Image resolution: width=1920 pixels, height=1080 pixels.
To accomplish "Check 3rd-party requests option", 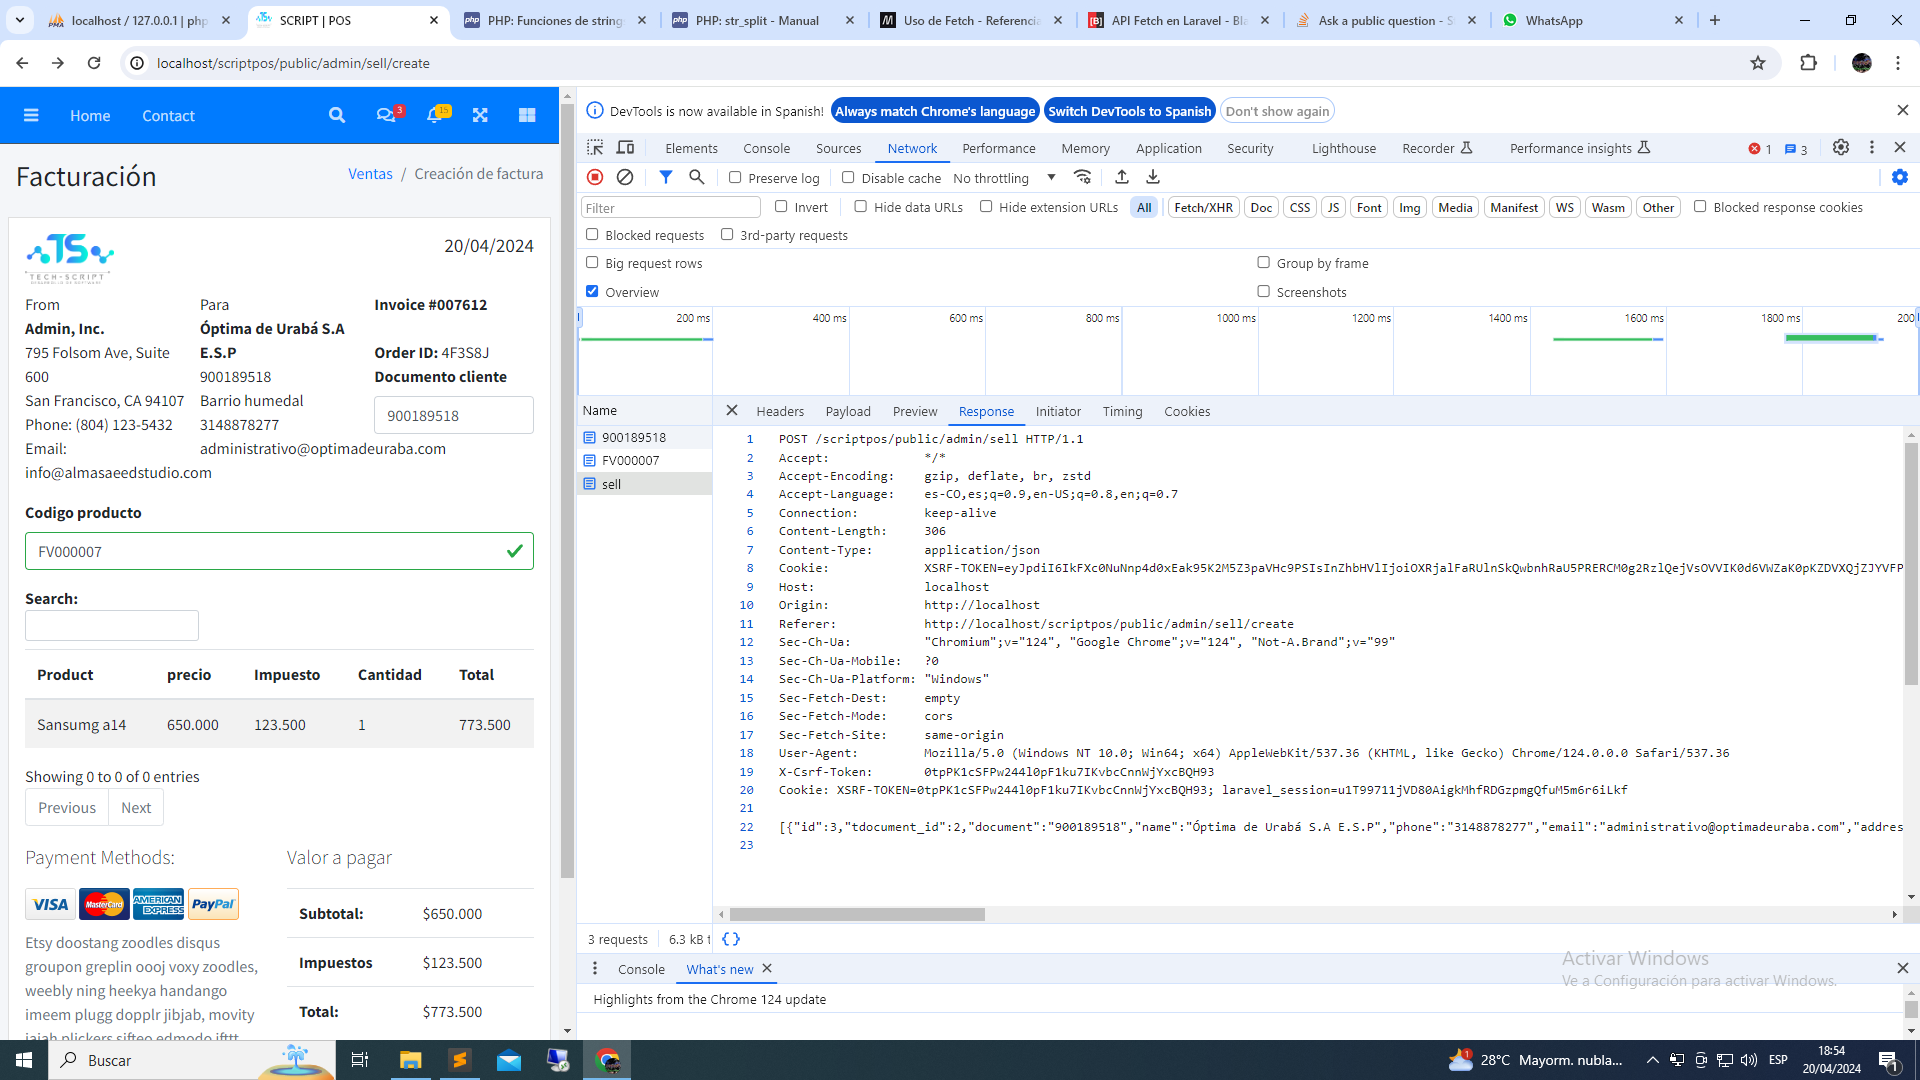I will (727, 234).
